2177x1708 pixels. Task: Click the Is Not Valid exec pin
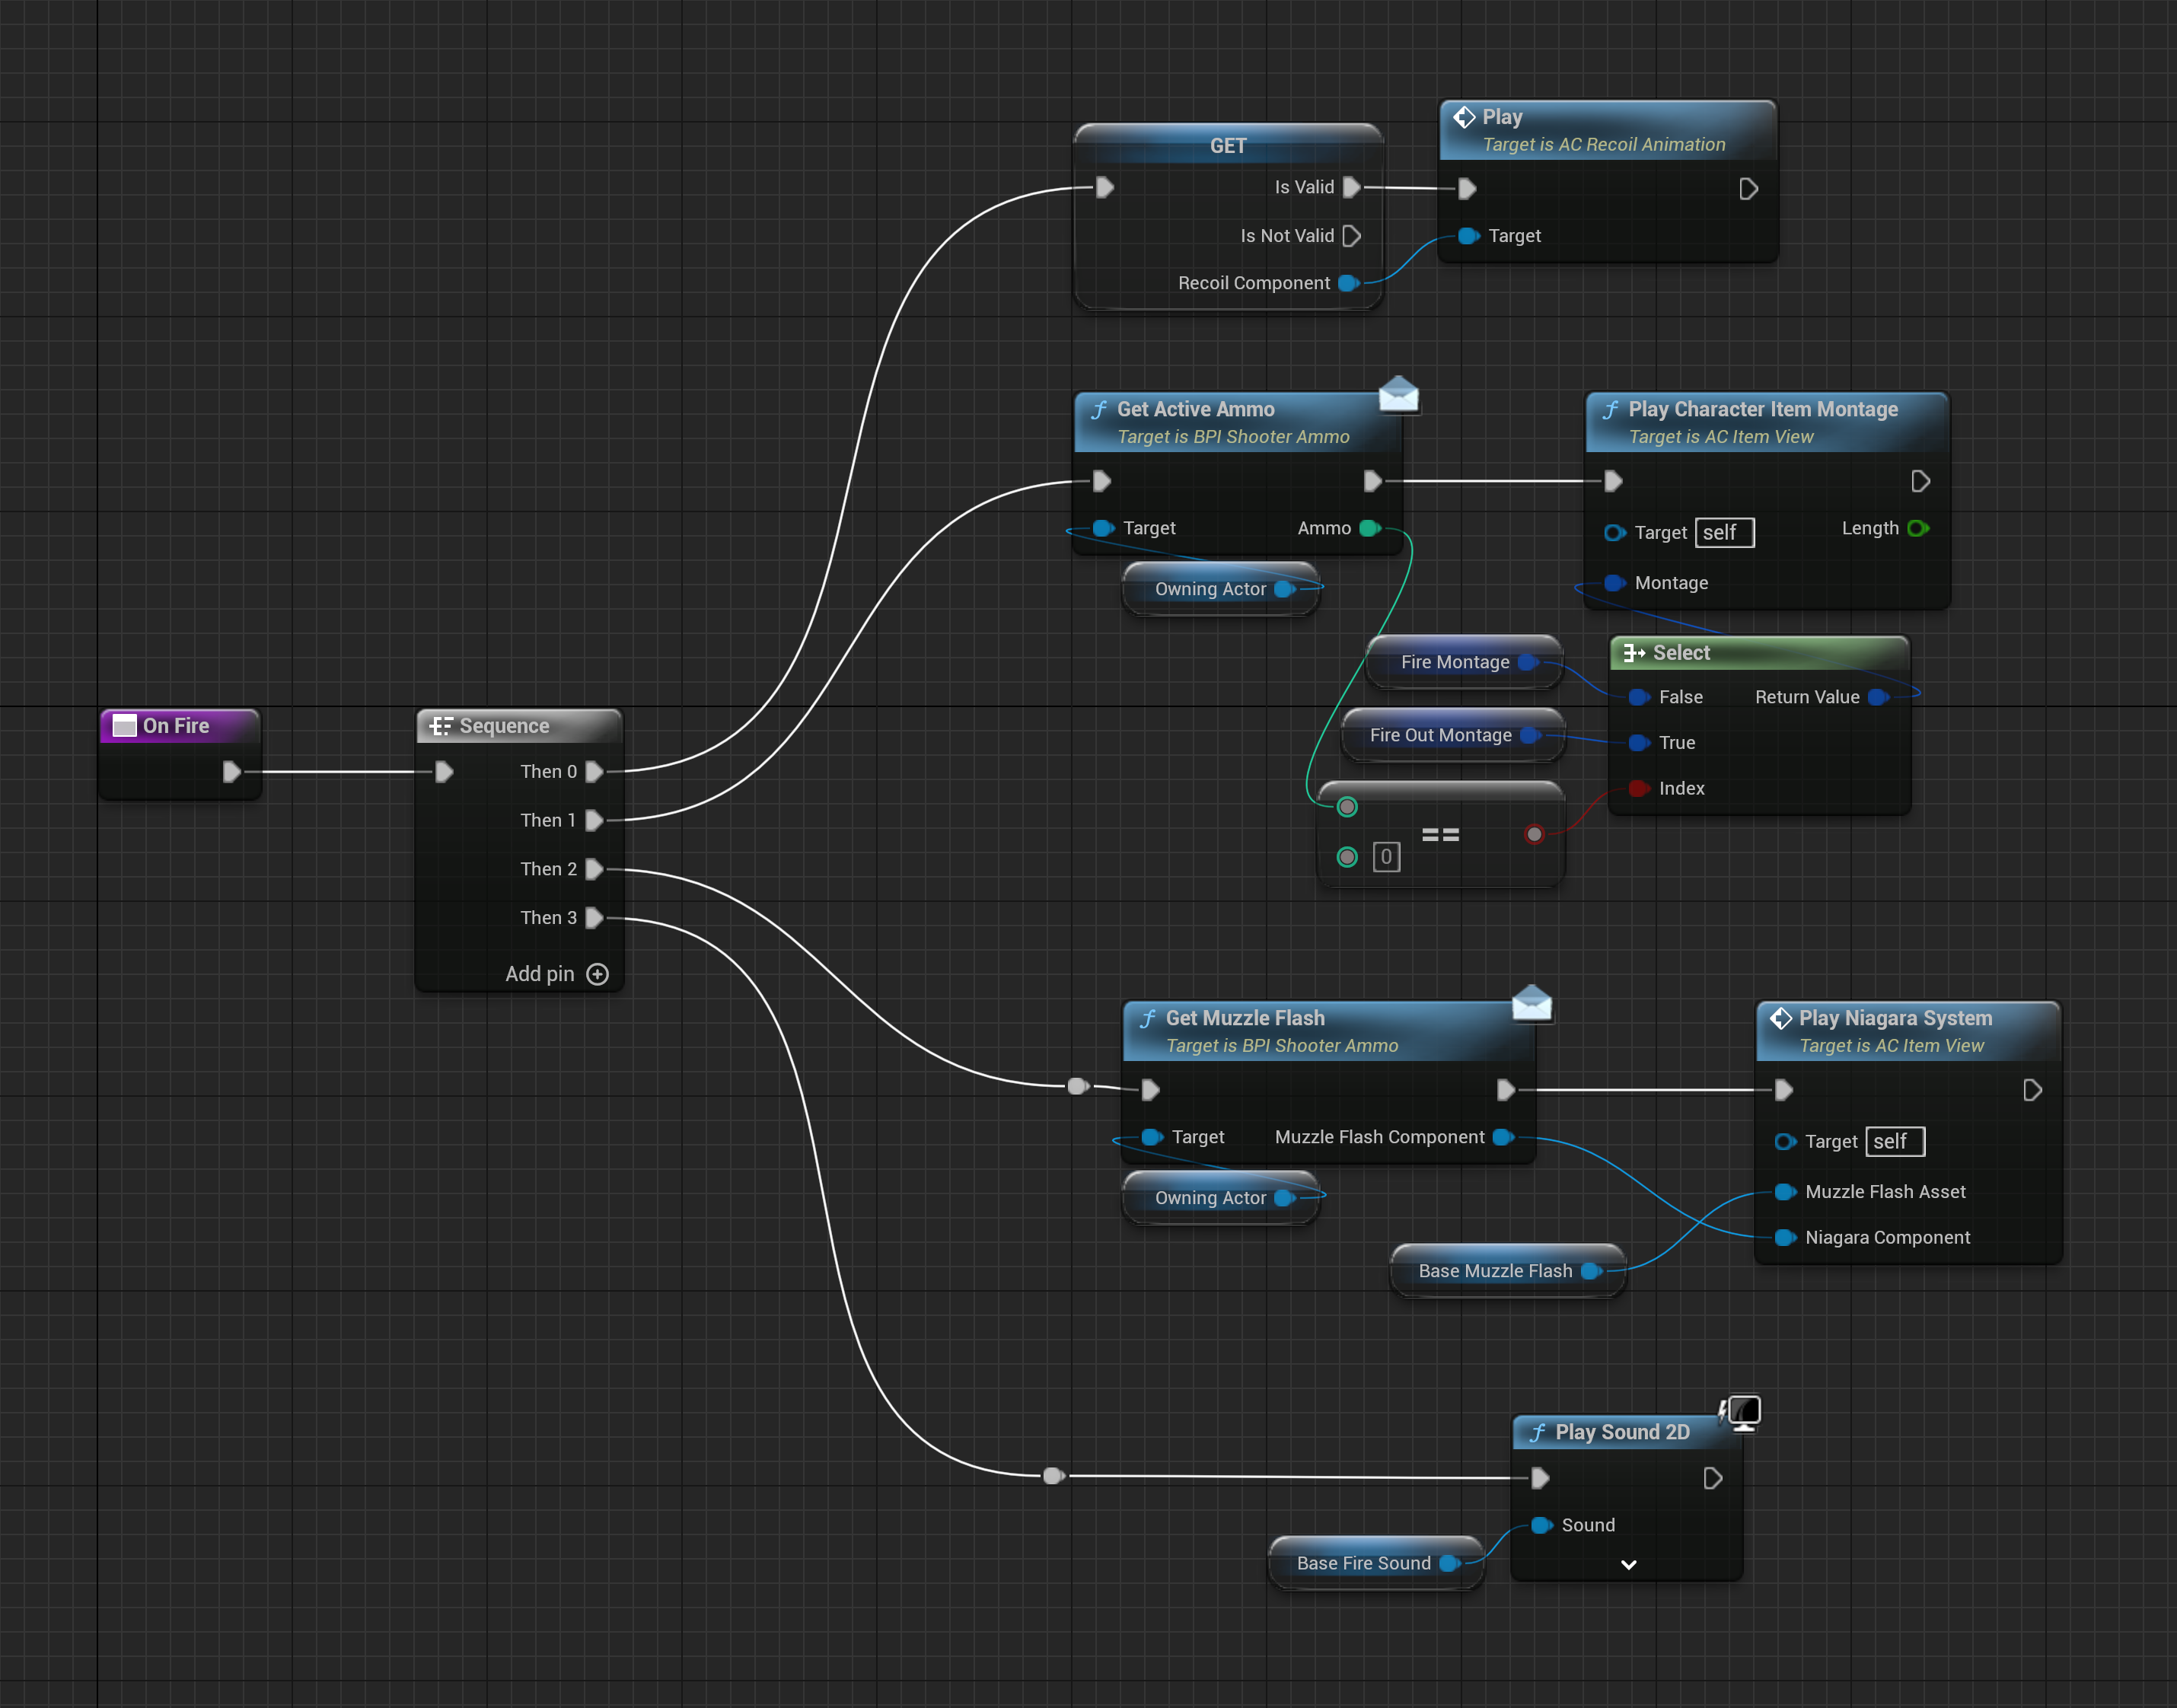tap(1352, 236)
